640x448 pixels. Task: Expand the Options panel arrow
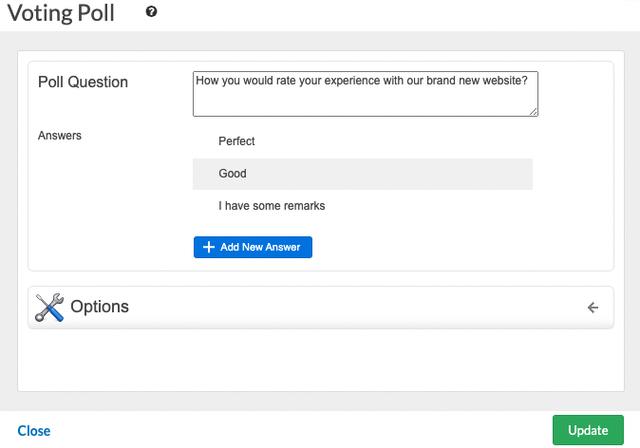click(x=593, y=307)
